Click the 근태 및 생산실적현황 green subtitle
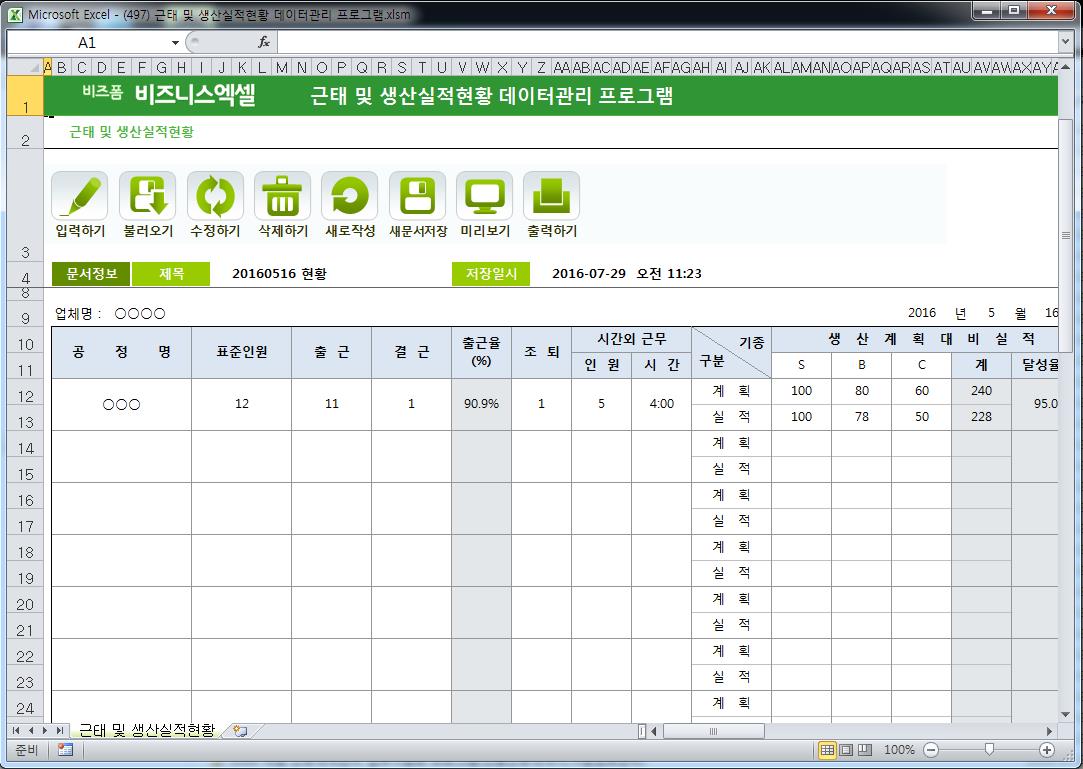1083x769 pixels. point(131,132)
